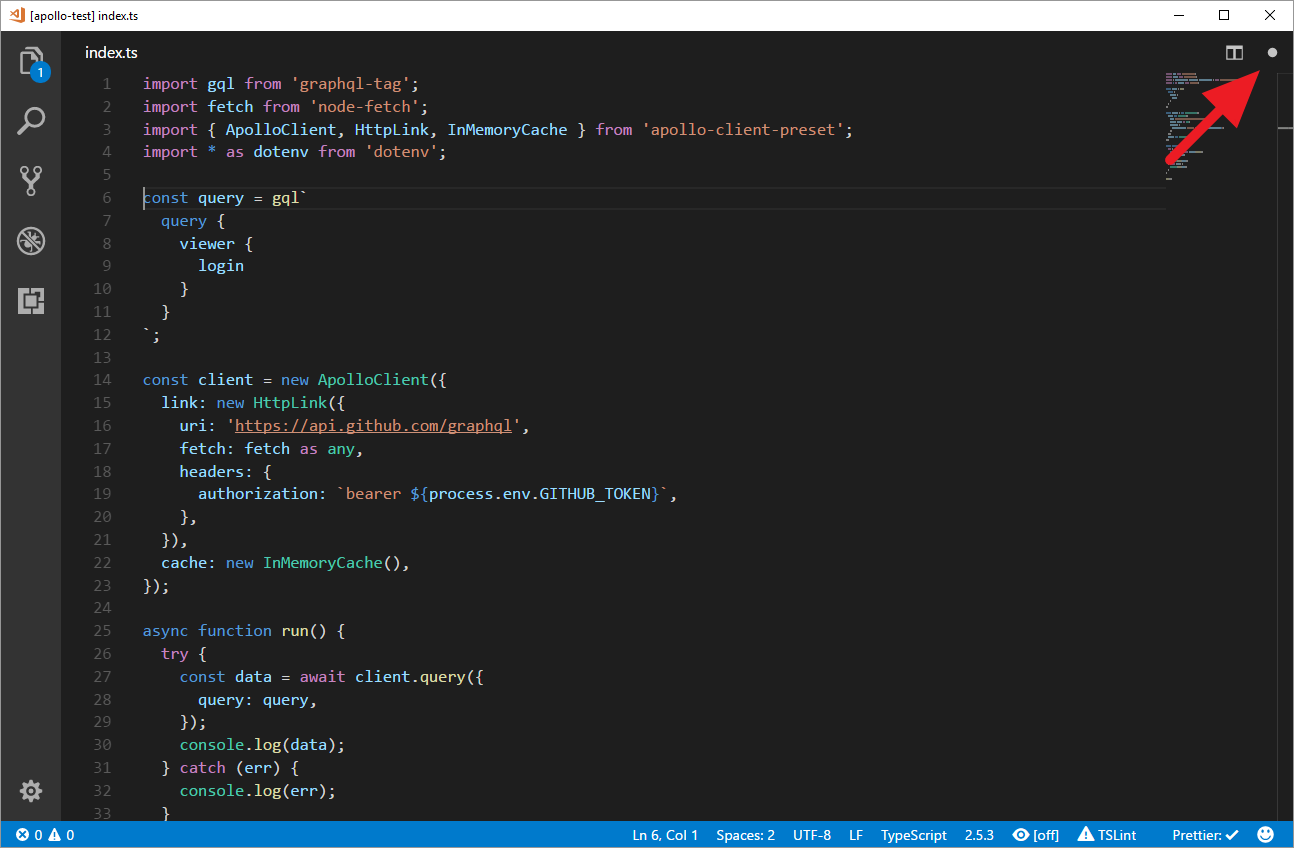Change the language mode from TypeScript
1294x848 pixels.
tap(913, 834)
